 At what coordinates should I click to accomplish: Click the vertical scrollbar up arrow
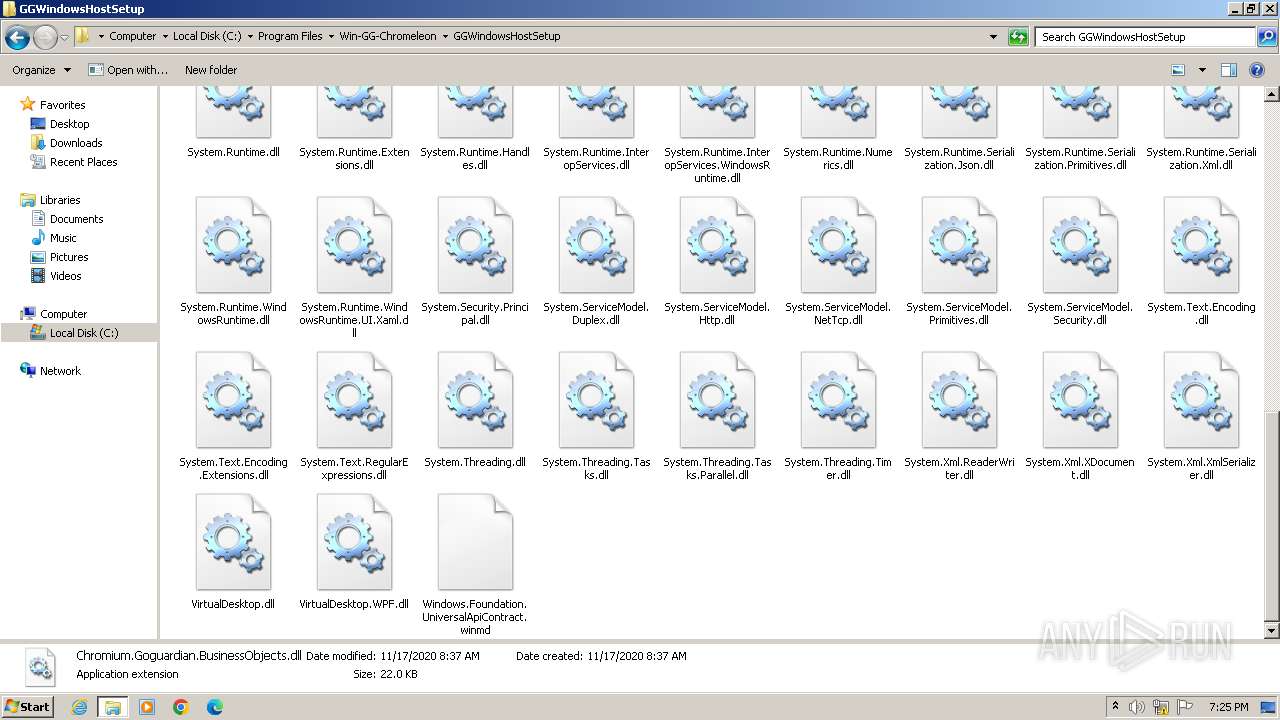tap(1272, 94)
